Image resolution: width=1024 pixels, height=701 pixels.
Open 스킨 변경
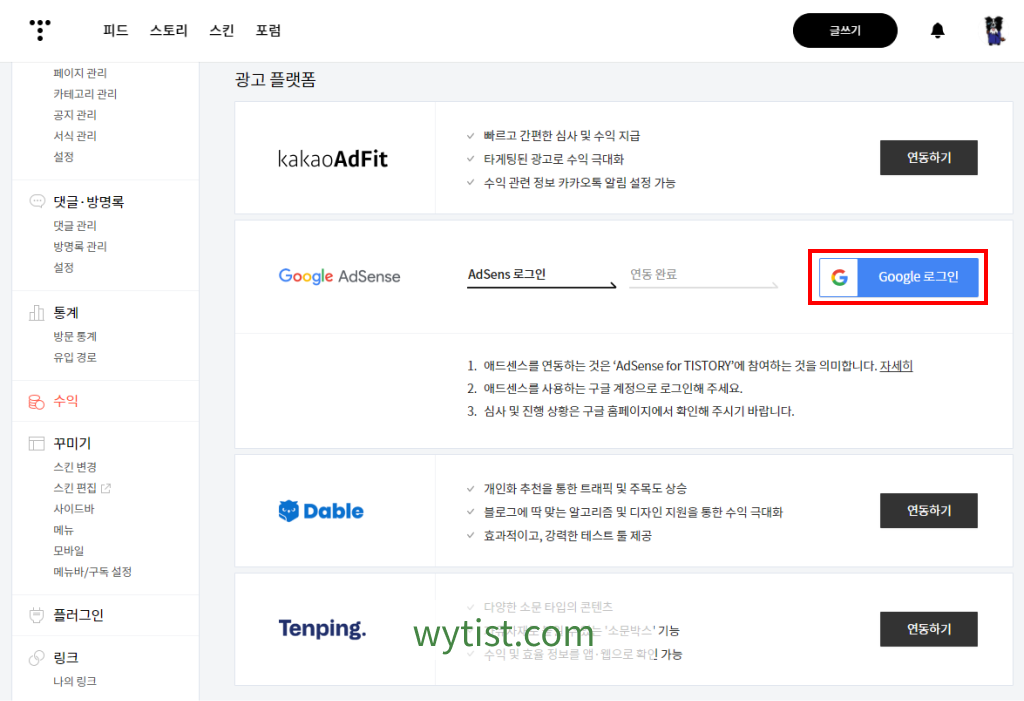(x=74, y=467)
